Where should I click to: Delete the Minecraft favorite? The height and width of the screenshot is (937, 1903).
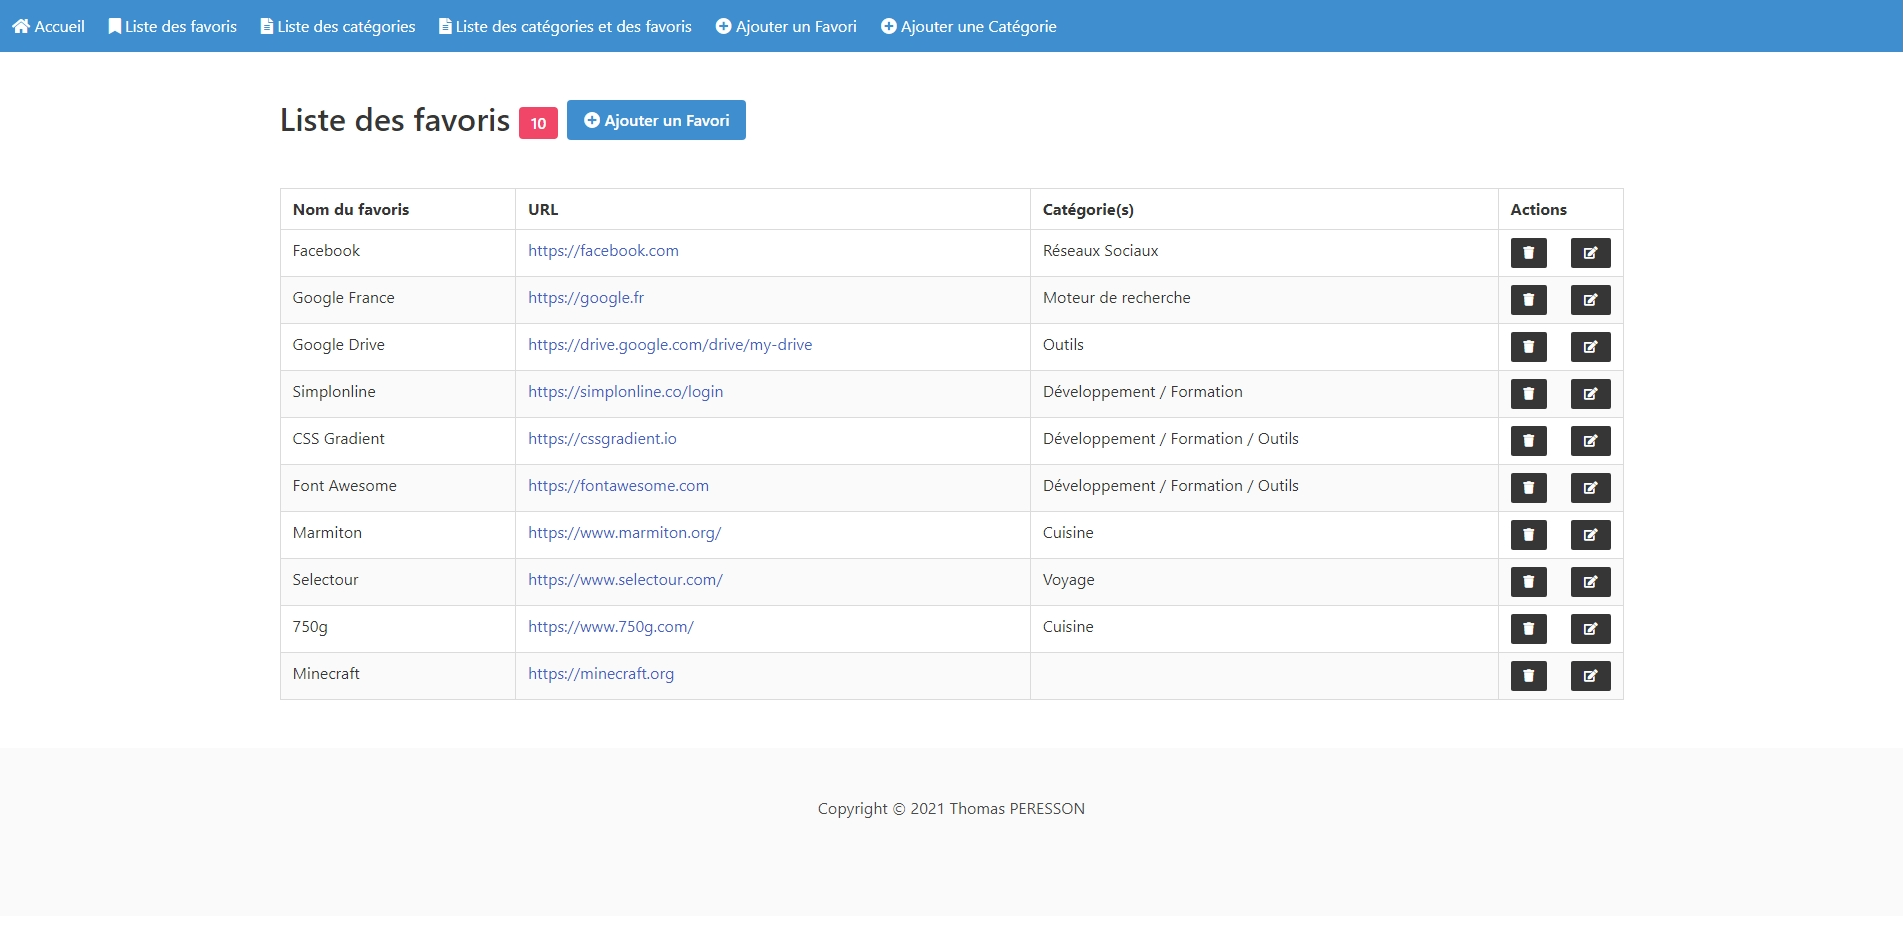(1528, 676)
